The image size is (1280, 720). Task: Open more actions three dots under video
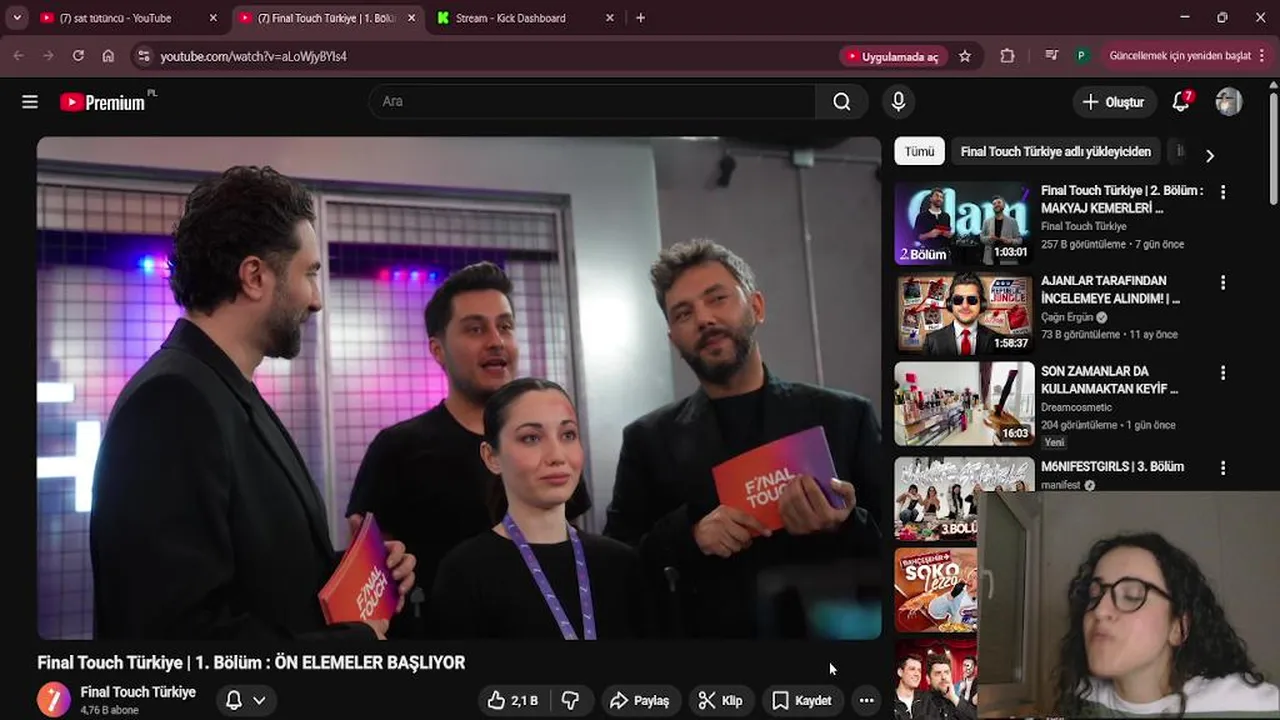866,700
